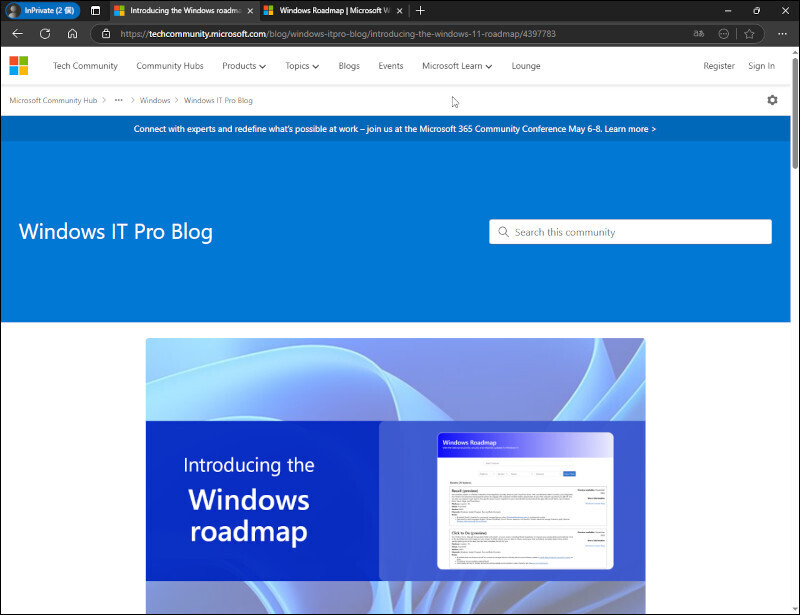
Task: Click the InPrivate profile badge
Action: 42,10
